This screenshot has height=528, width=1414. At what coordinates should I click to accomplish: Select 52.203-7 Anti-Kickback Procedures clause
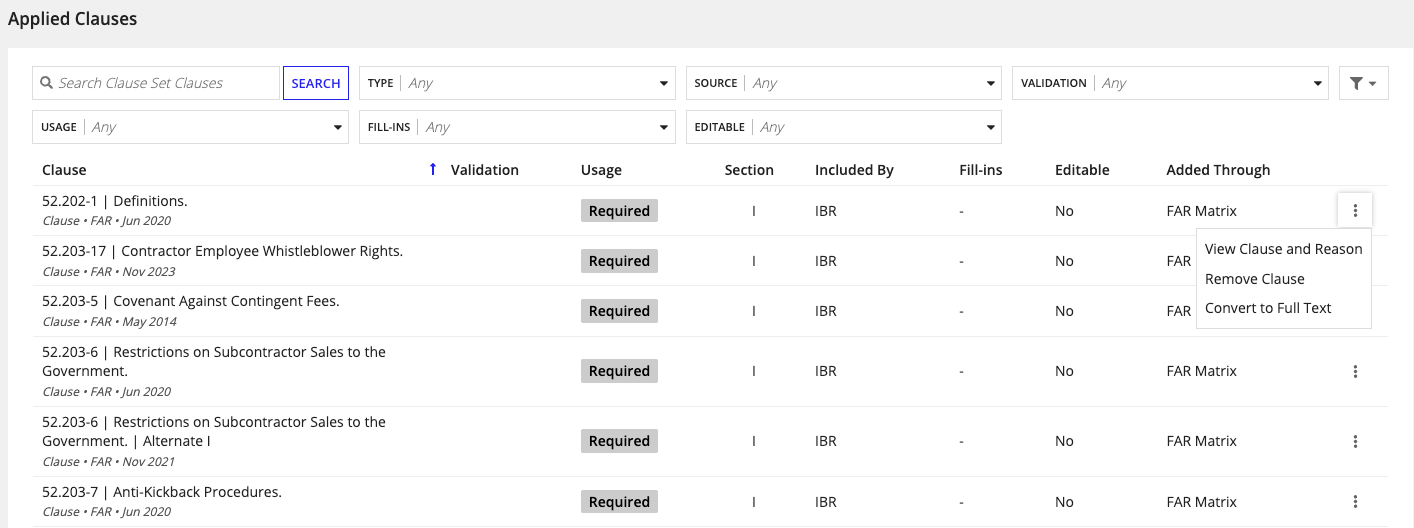[162, 492]
